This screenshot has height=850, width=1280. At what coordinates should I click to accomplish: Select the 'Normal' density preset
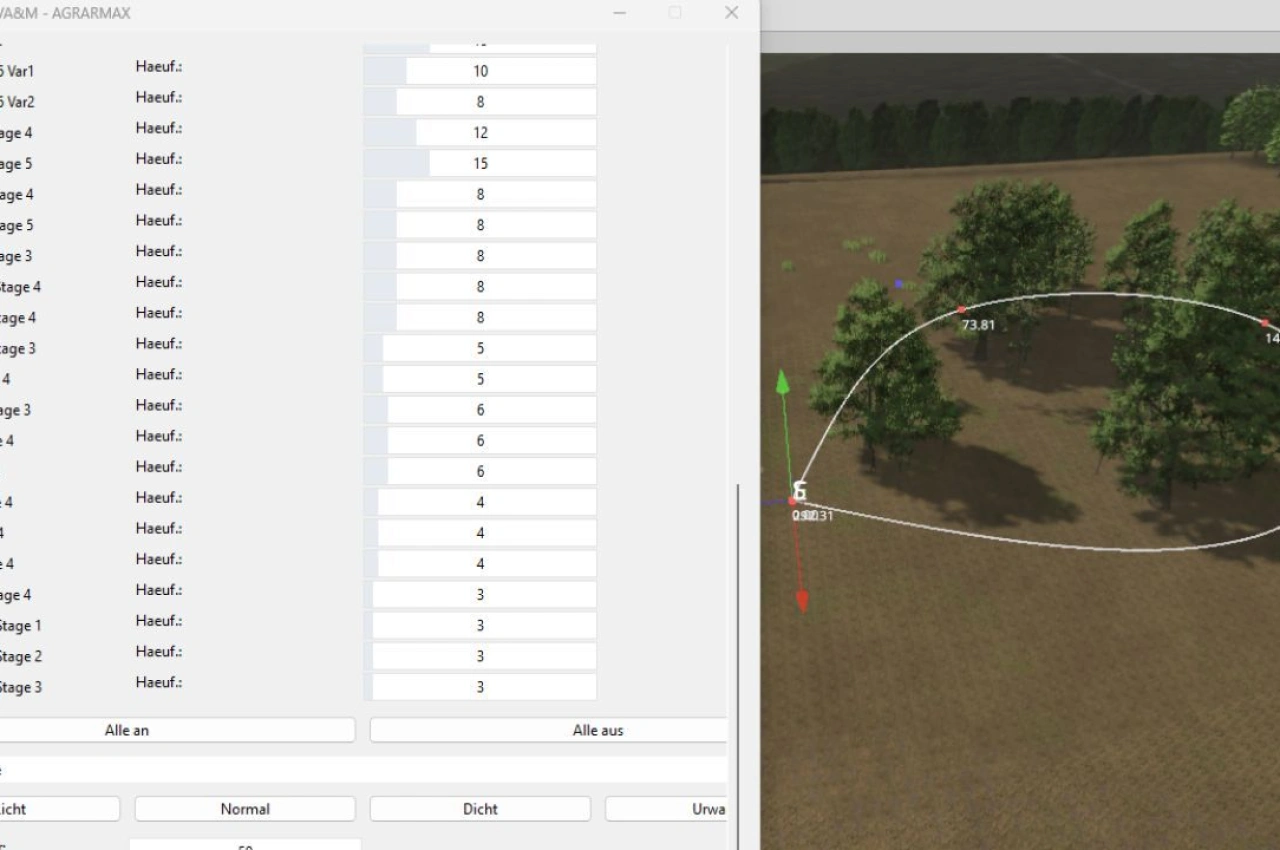[x=245, y=809]
